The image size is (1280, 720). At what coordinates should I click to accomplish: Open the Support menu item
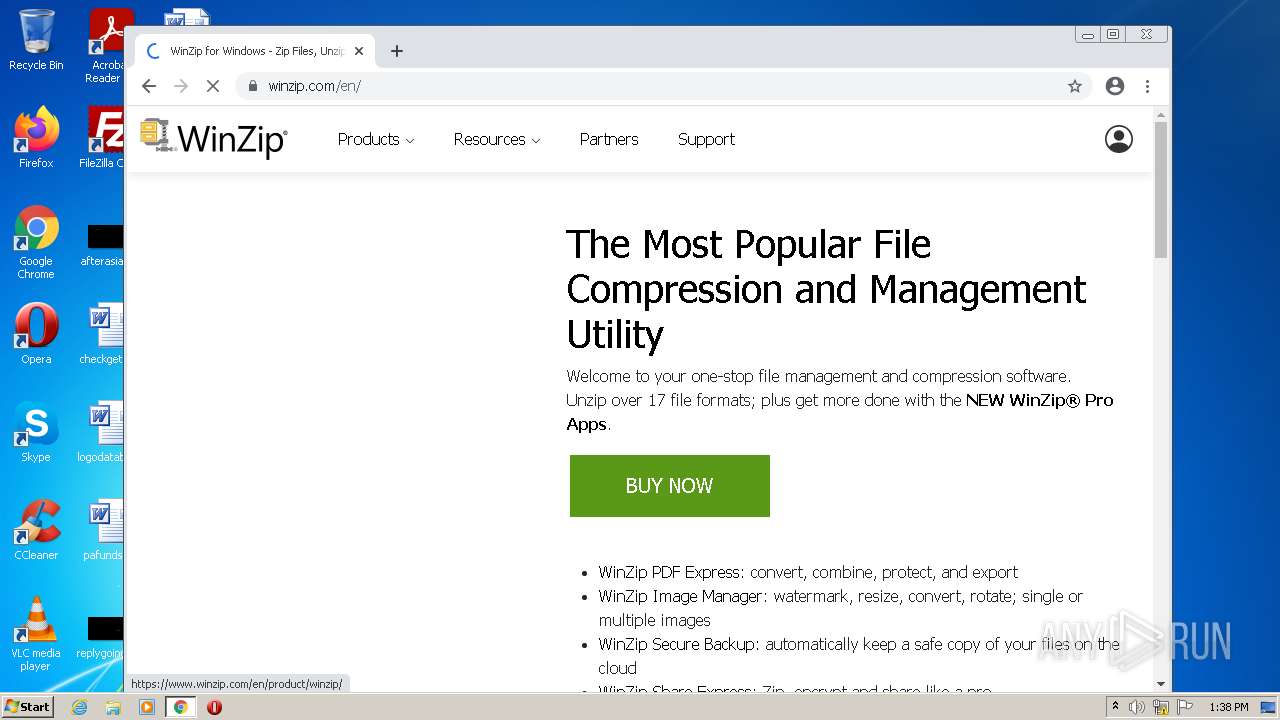(x=706, y=139)
